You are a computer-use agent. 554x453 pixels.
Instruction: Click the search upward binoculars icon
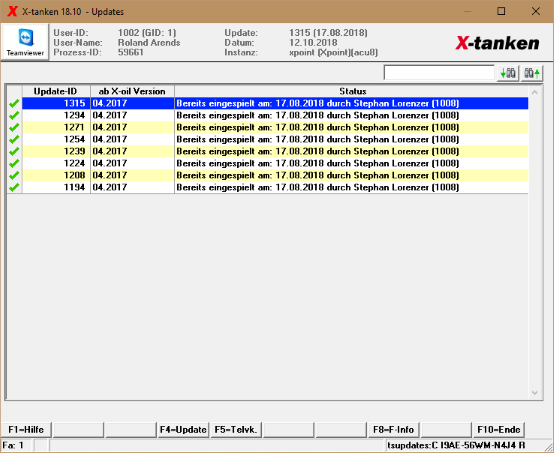point(532,73)
